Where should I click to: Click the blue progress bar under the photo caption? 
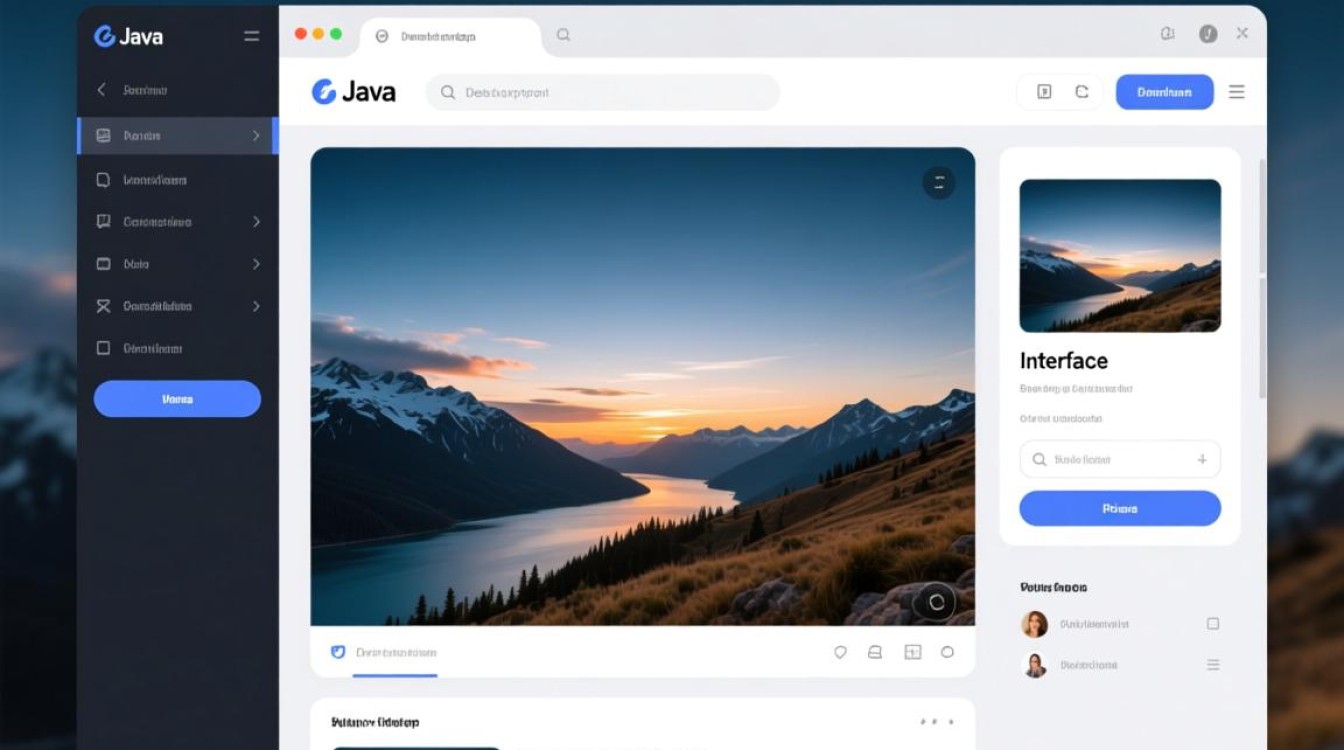point(396,674)
